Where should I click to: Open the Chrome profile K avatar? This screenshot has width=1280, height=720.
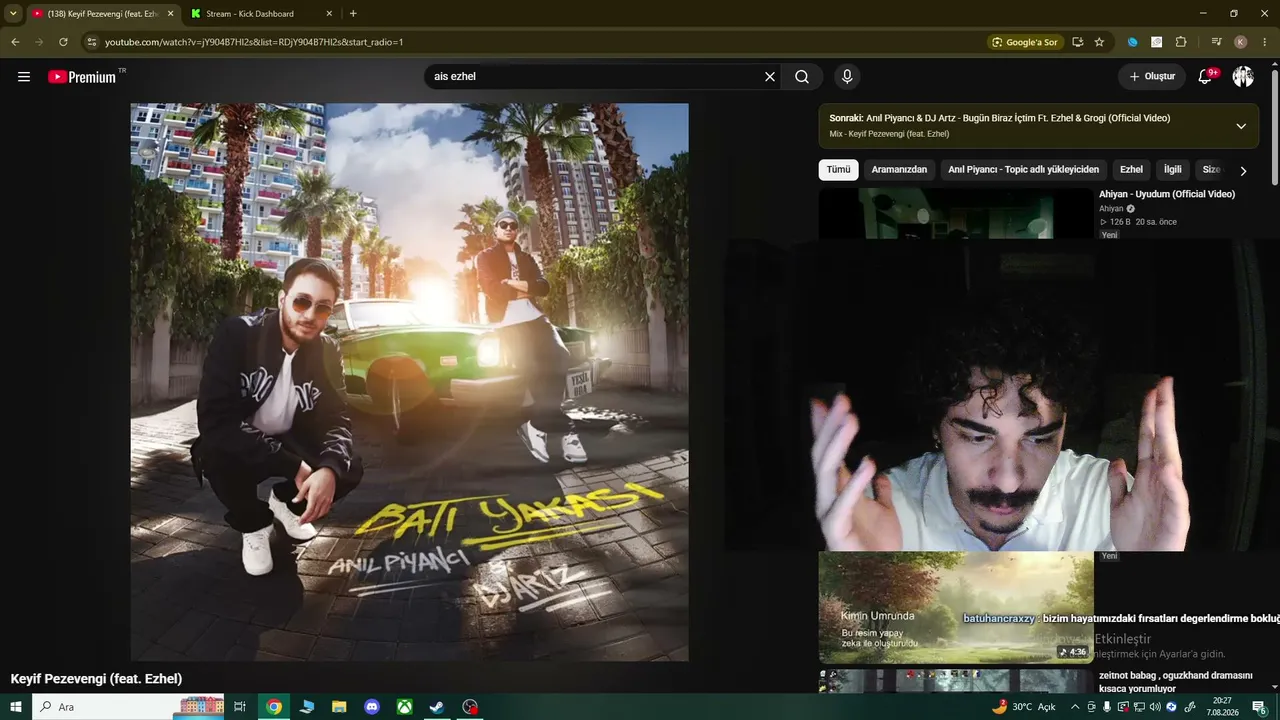coord(1241,42)
